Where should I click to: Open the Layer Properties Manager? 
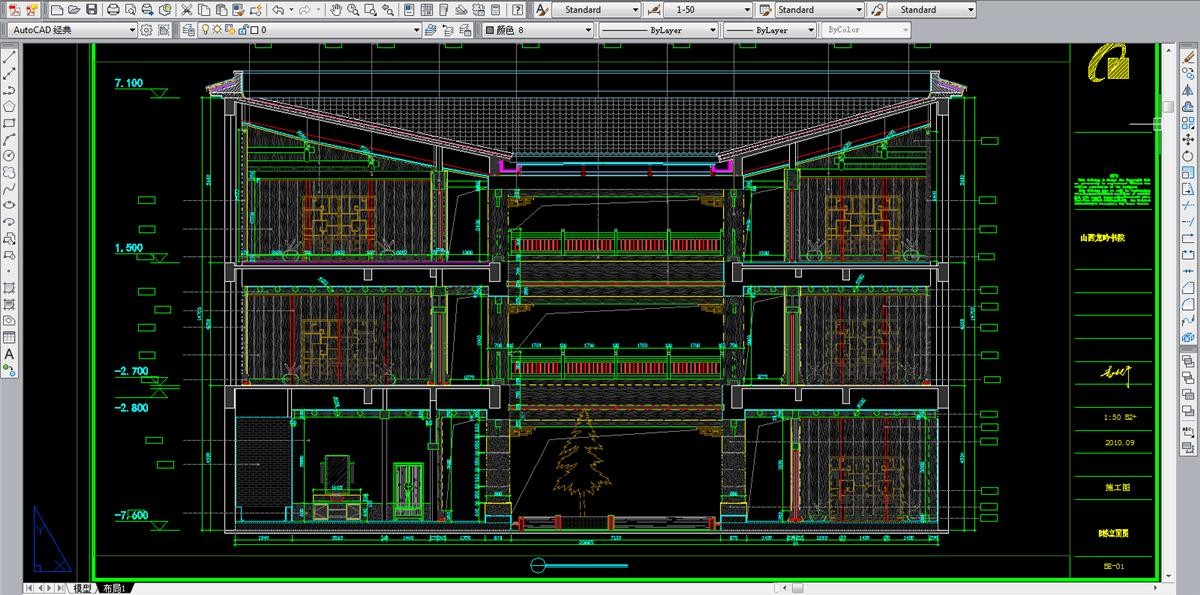pyautogui.click(x=189, y=30)
